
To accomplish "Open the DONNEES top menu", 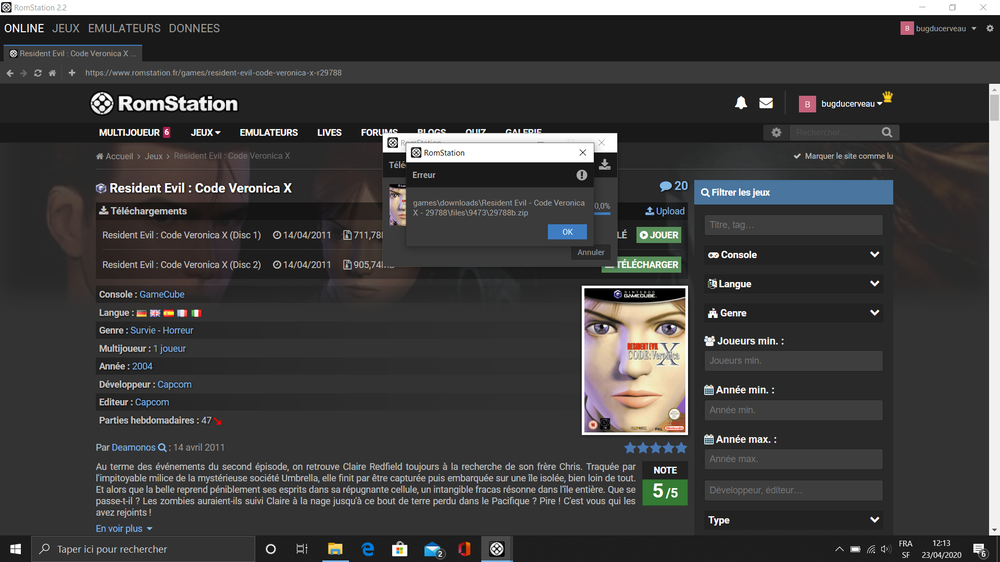I will coord(194,28).
